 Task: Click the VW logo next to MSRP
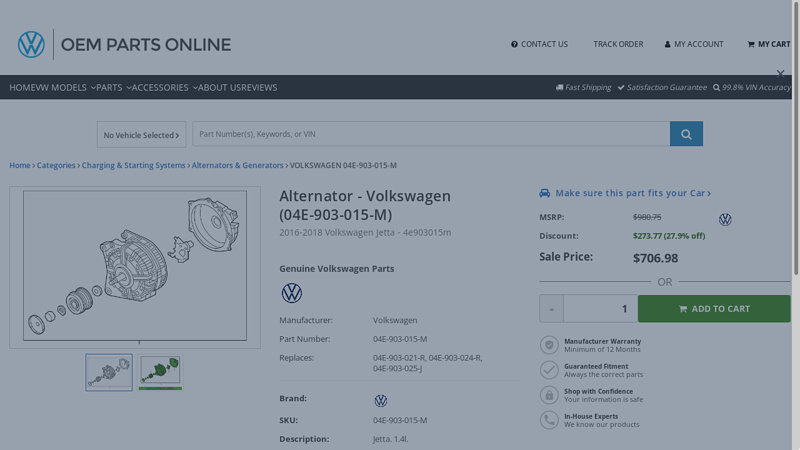(x=725, y=219)
